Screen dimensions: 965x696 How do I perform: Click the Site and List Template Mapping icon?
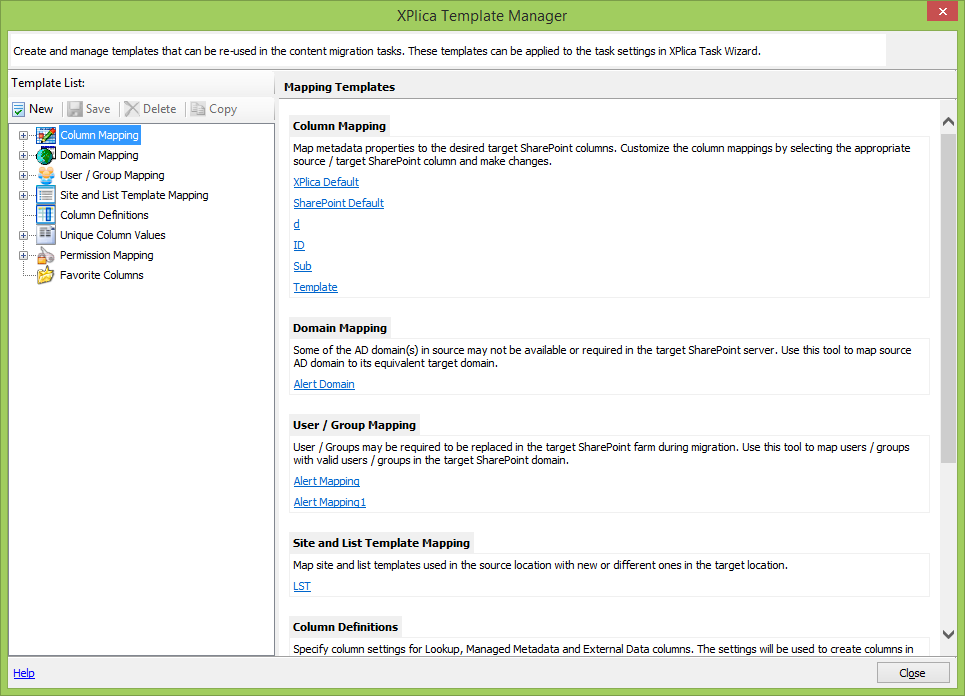pyautogui.click(x=46, y=195)
